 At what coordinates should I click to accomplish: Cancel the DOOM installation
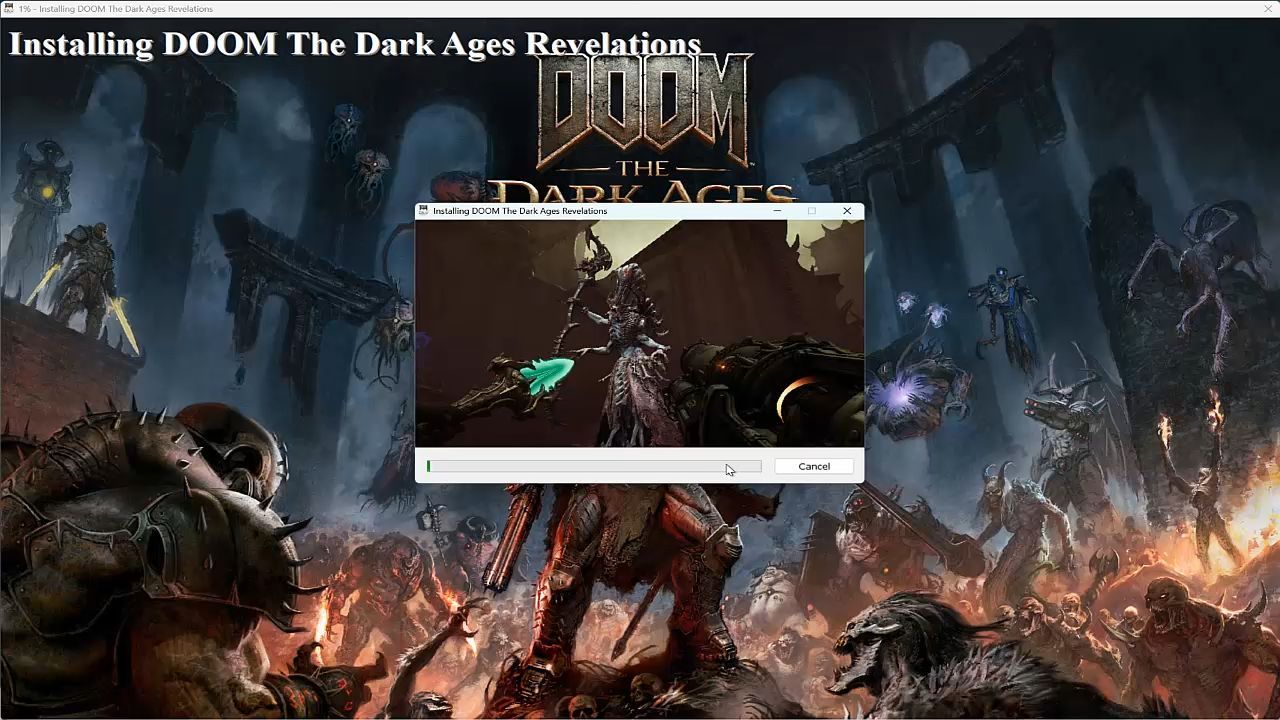click(814, 466)
